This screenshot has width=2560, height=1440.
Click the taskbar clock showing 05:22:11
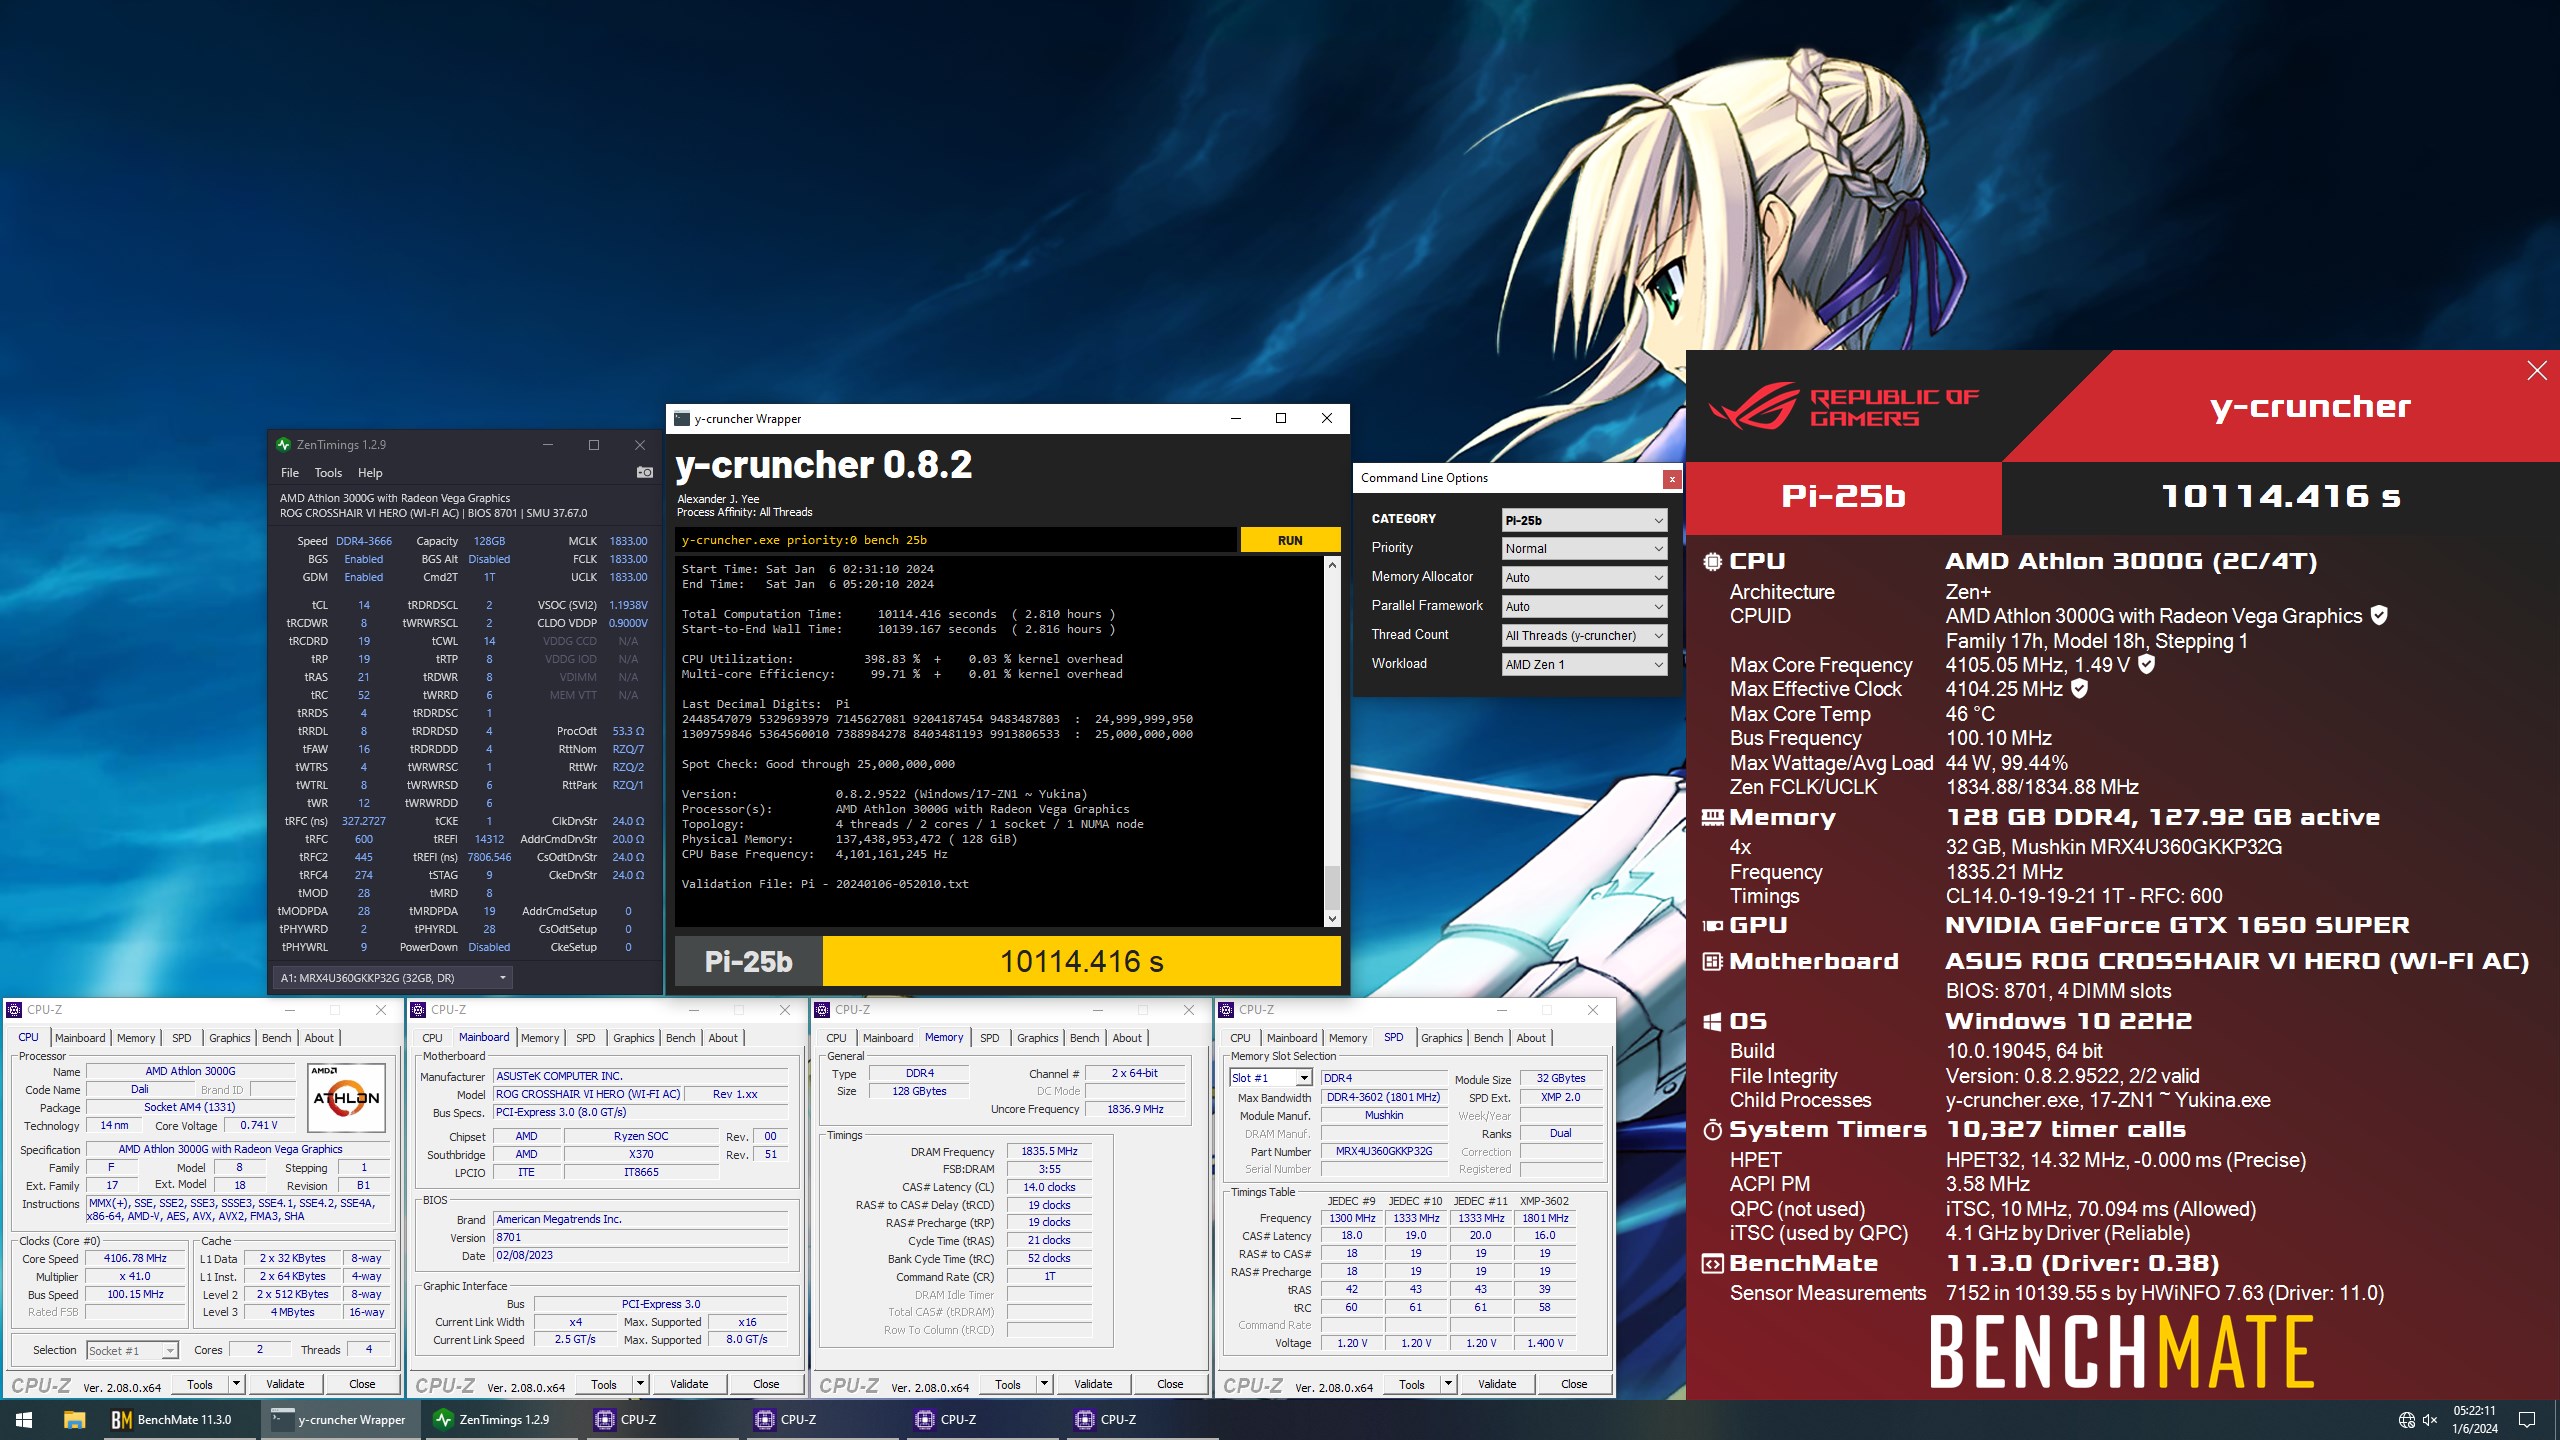(2474, 1419)
